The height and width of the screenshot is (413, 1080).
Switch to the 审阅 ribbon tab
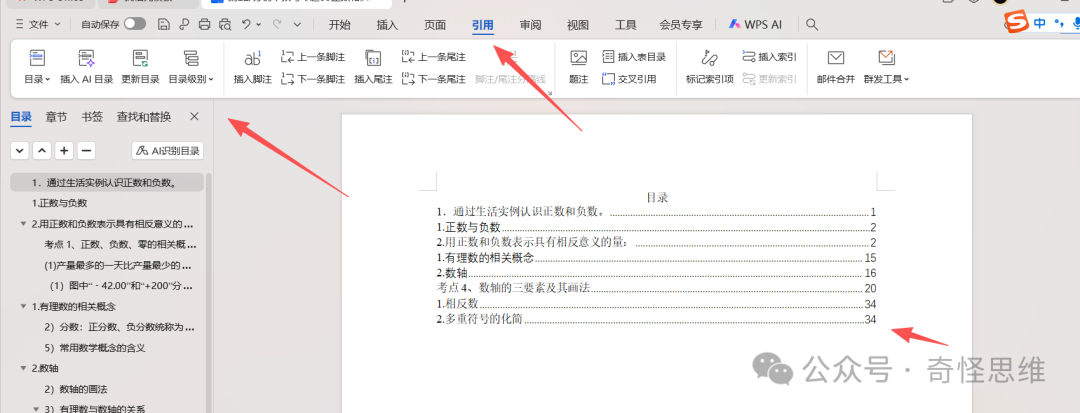pos(530,25)
